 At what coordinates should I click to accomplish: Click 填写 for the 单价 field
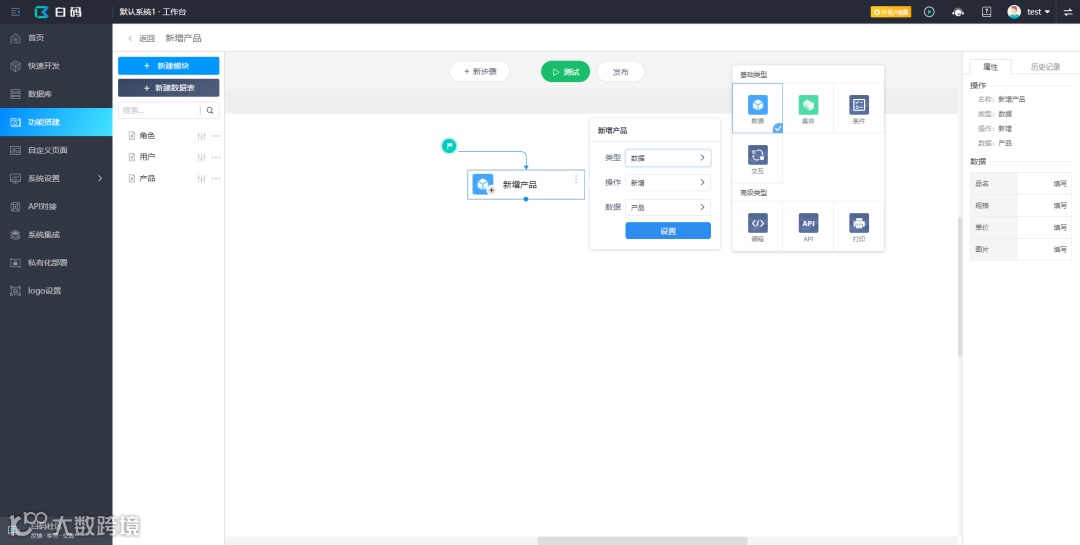tap(1060, 227)
